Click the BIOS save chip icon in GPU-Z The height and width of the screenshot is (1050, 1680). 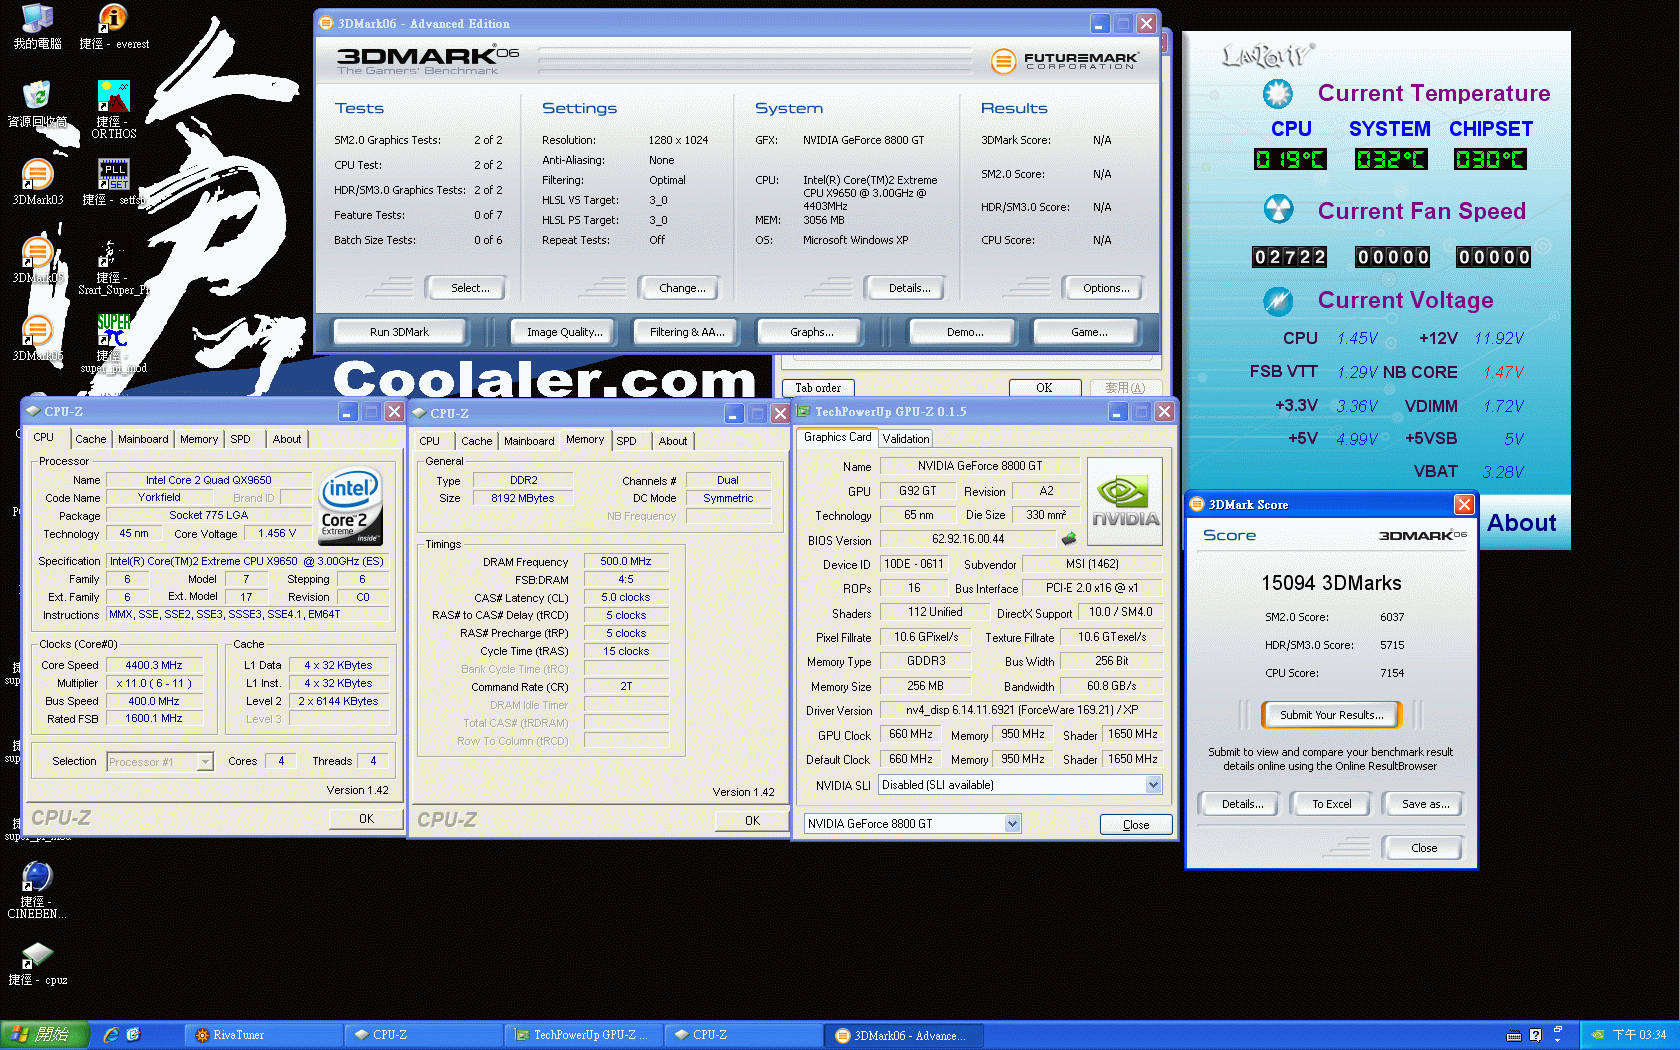coord(1069,539)
